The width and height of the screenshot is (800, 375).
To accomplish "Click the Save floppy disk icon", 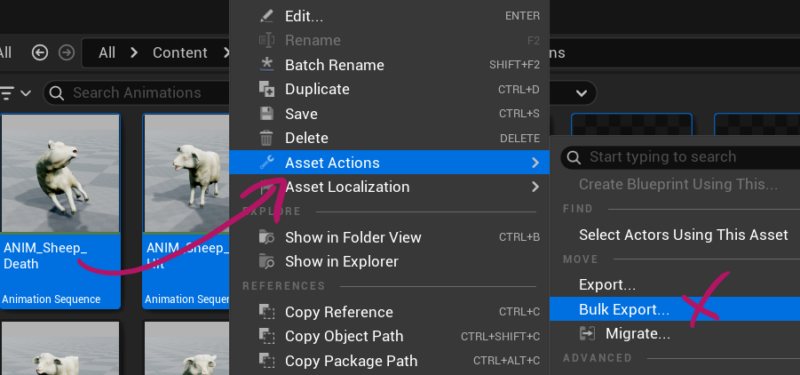I will [x=266, y=113].
